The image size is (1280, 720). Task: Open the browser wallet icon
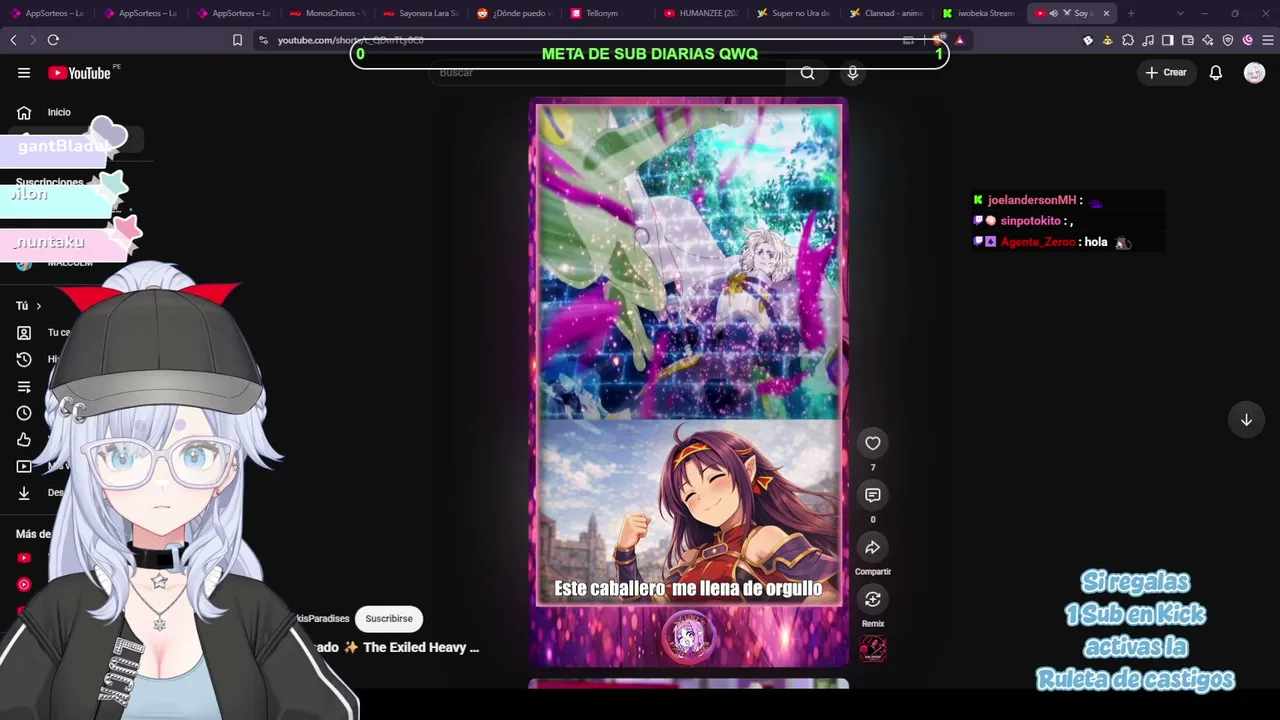coord(1188,40)
